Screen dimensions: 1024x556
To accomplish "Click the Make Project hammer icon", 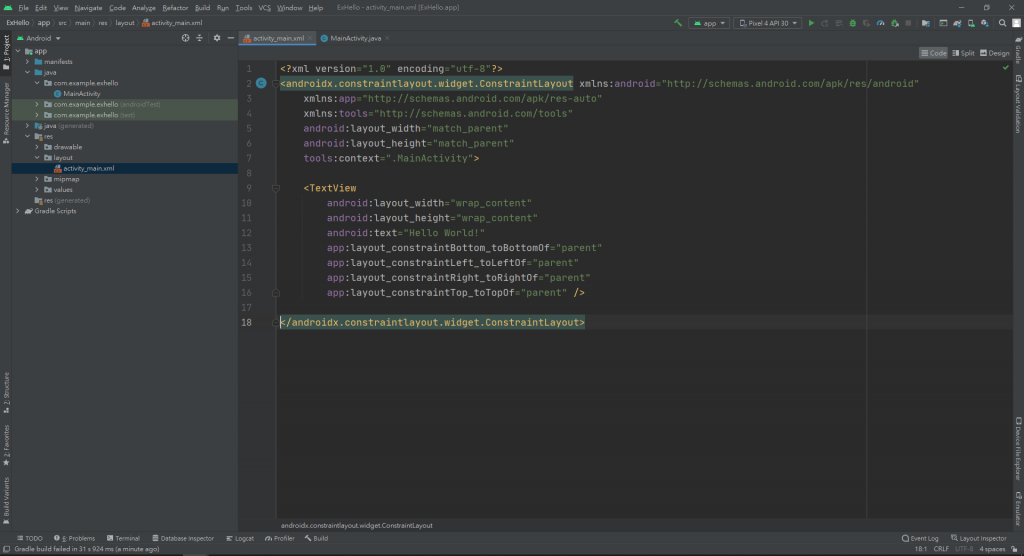I will coord(678,23).
